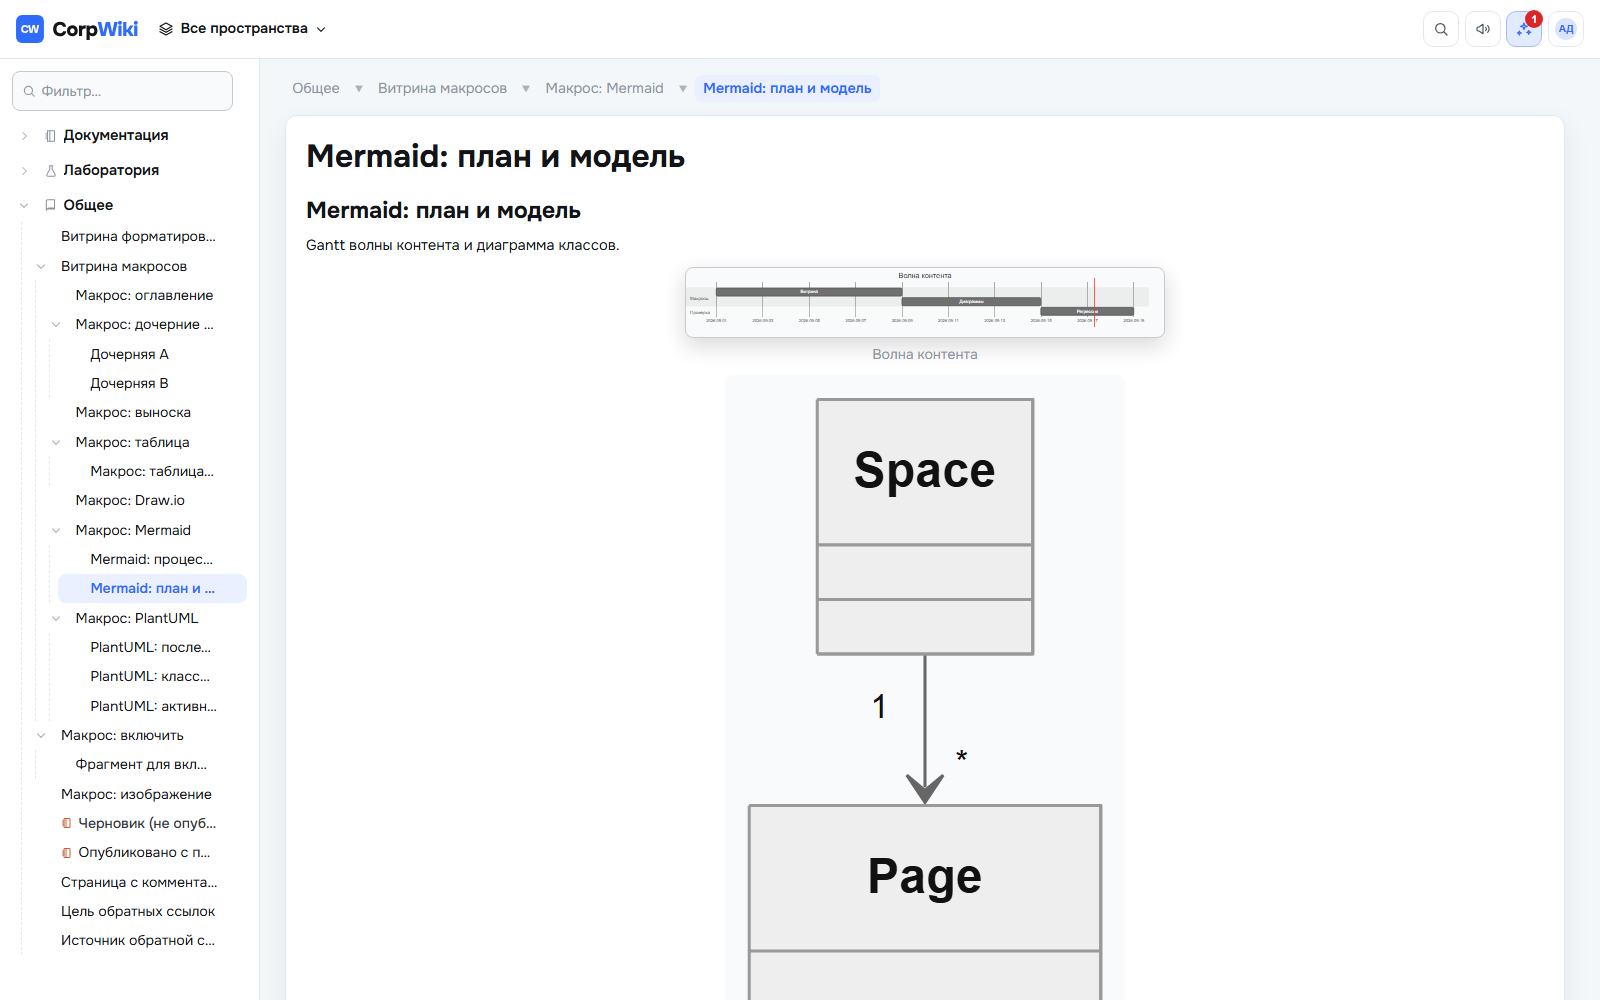This screenshot has width=1600, height=1000.
Task: Expand the Документация tree section
Action: point(25,136)
